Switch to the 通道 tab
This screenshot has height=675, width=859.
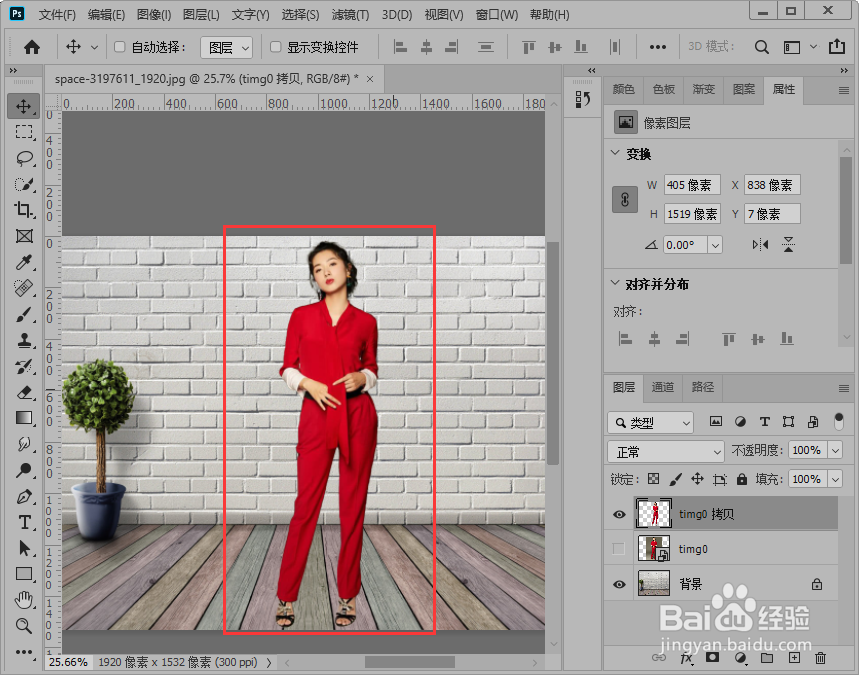click(x=663, y=387)
